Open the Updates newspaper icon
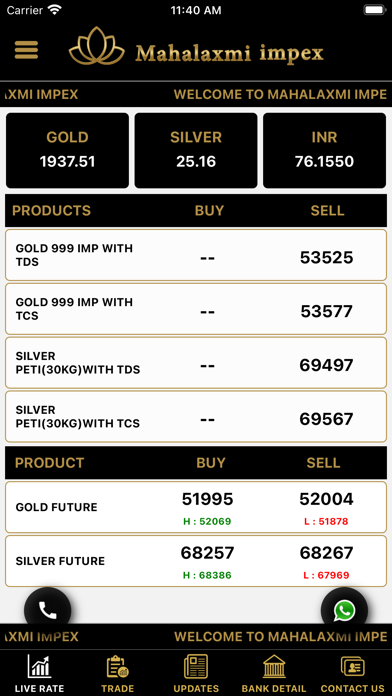 tap(196, 667)
